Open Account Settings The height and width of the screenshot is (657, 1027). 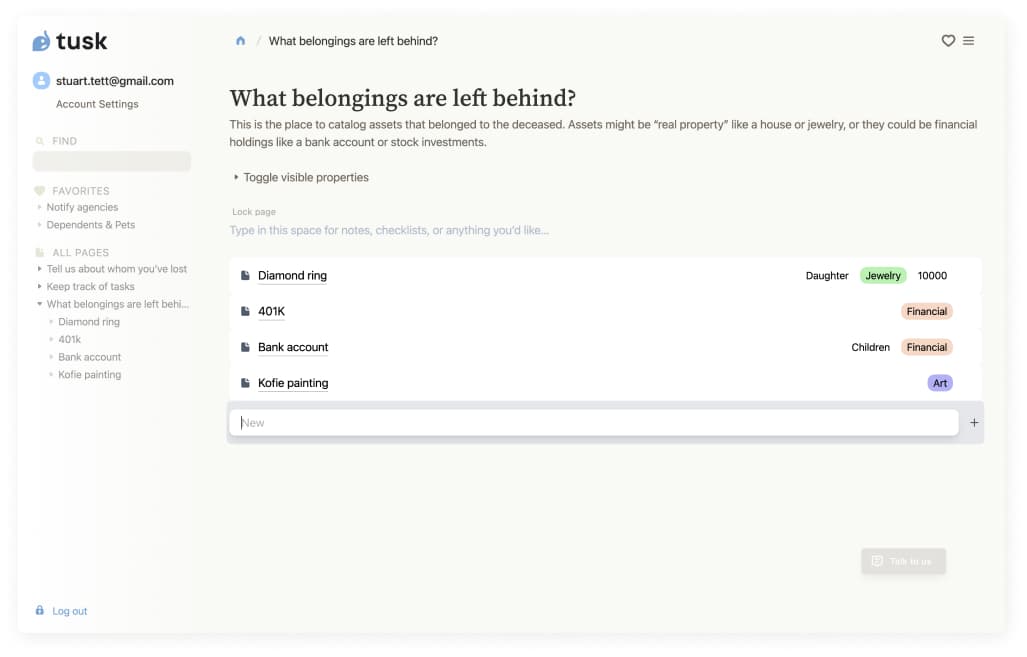[97, 104]
